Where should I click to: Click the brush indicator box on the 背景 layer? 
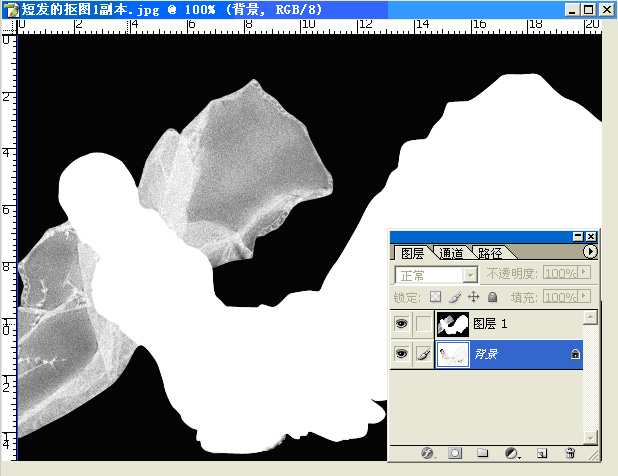[x=423, y=353]
